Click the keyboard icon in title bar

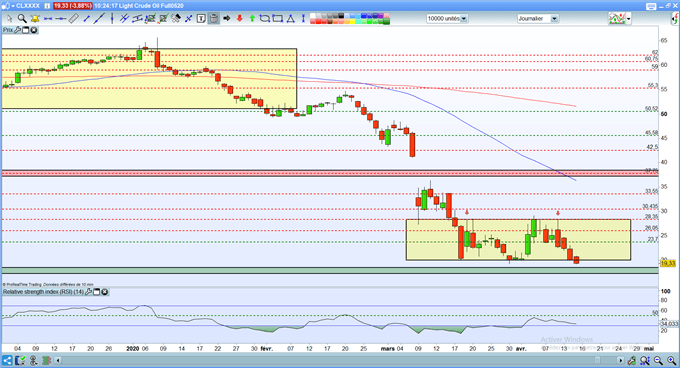pyautogui.click(x=651, y=6)
